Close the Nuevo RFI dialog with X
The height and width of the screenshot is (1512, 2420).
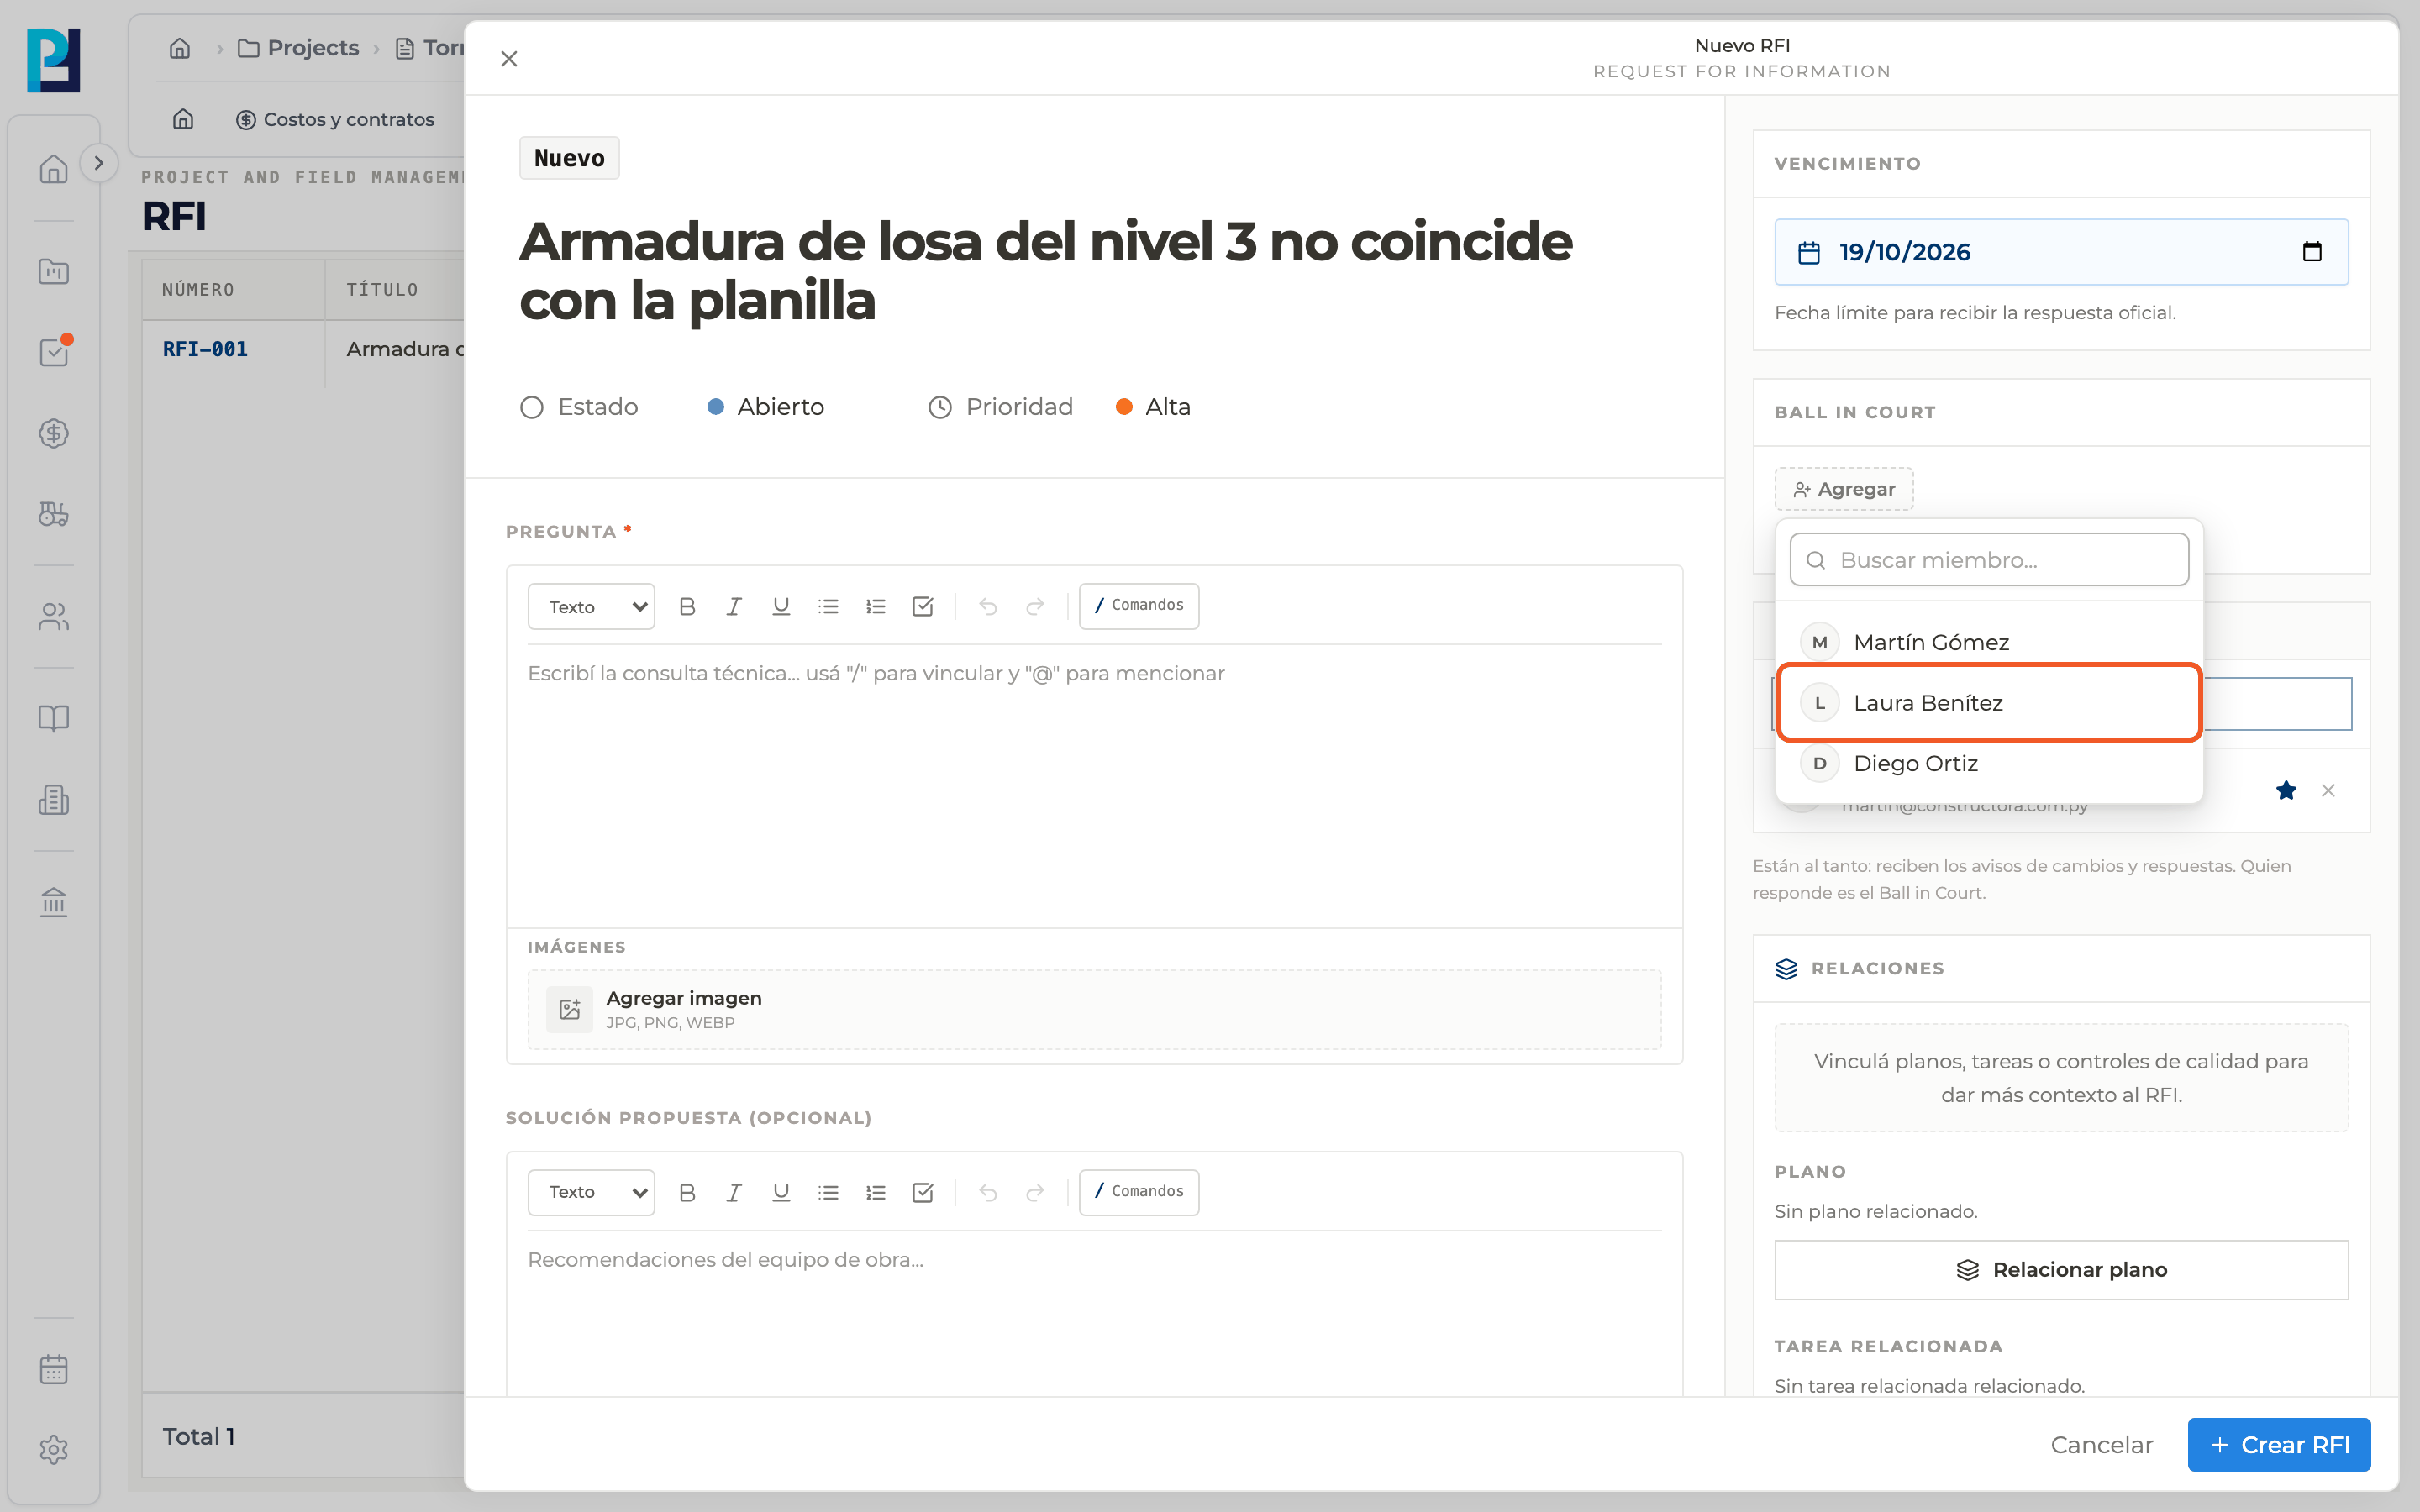509,59
